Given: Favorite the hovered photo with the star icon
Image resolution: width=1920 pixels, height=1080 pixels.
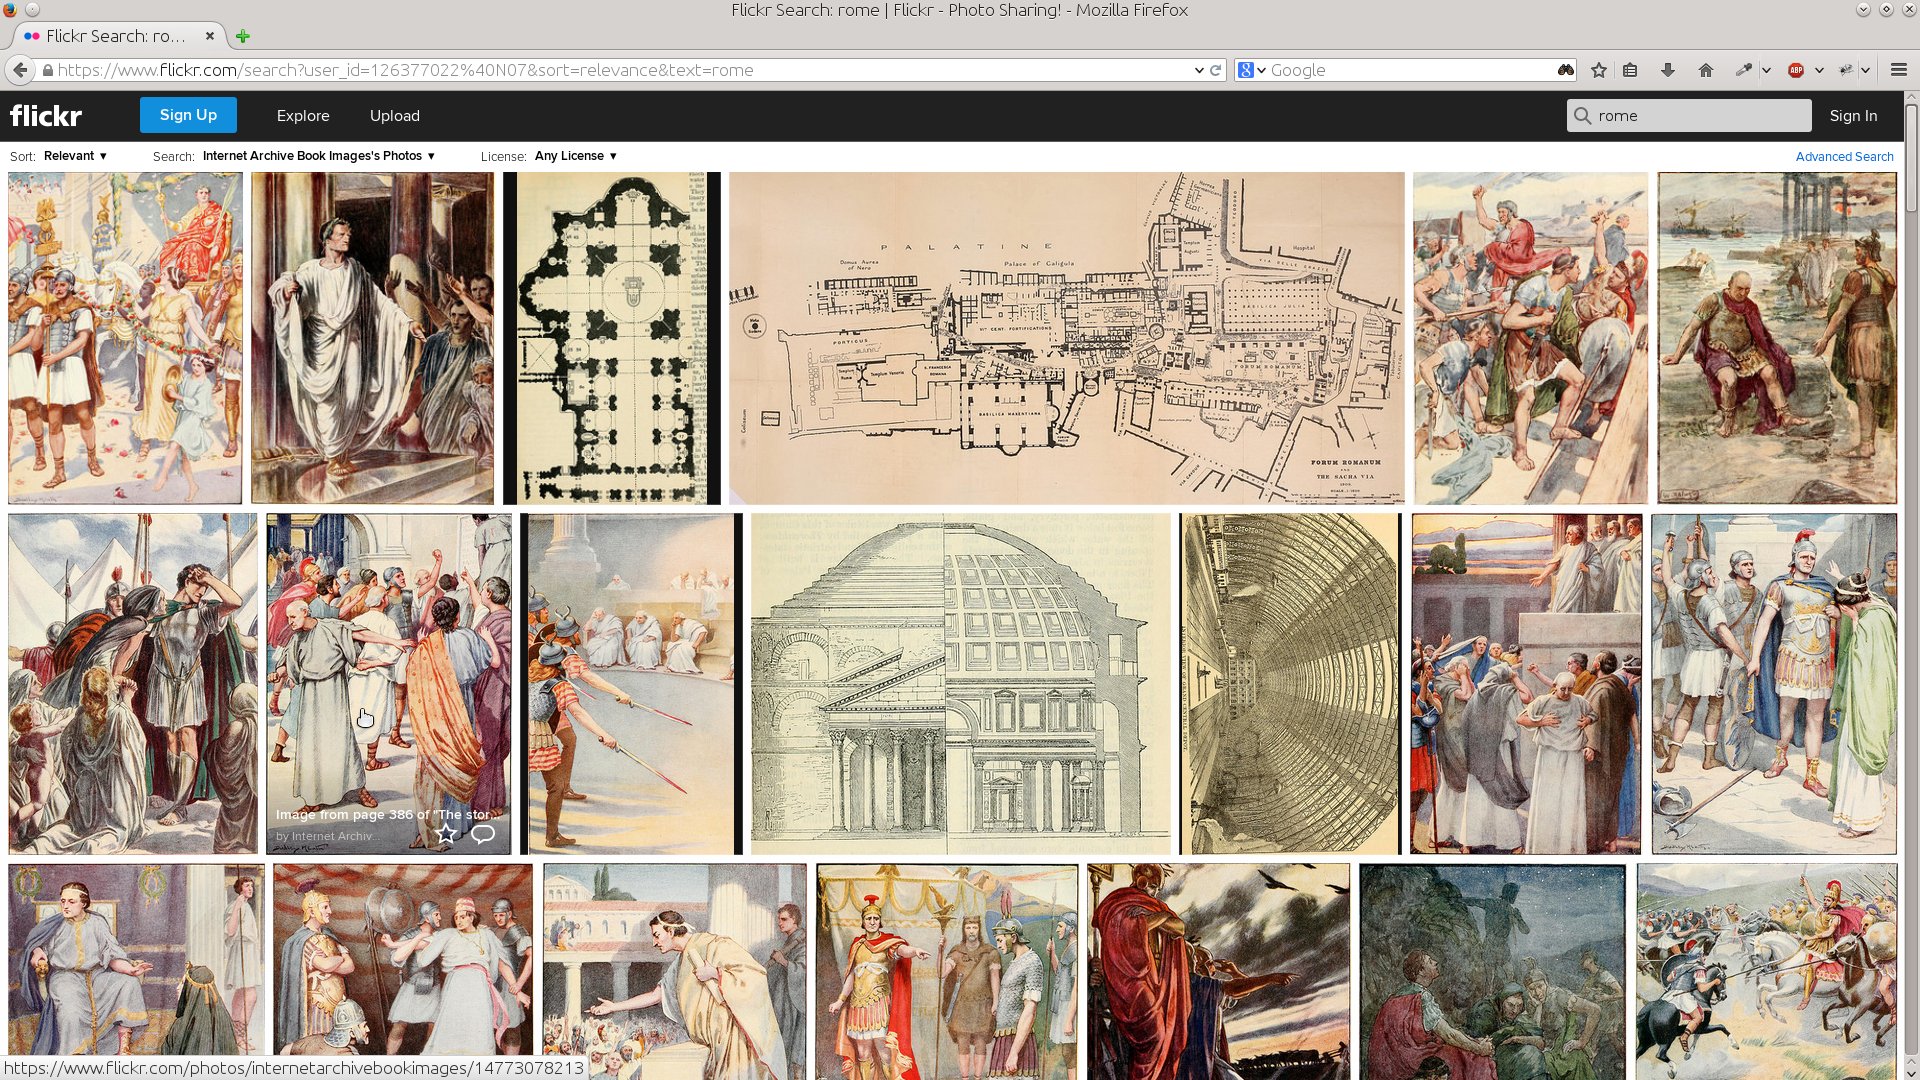Looking at the screenshot, I should 446,833.
